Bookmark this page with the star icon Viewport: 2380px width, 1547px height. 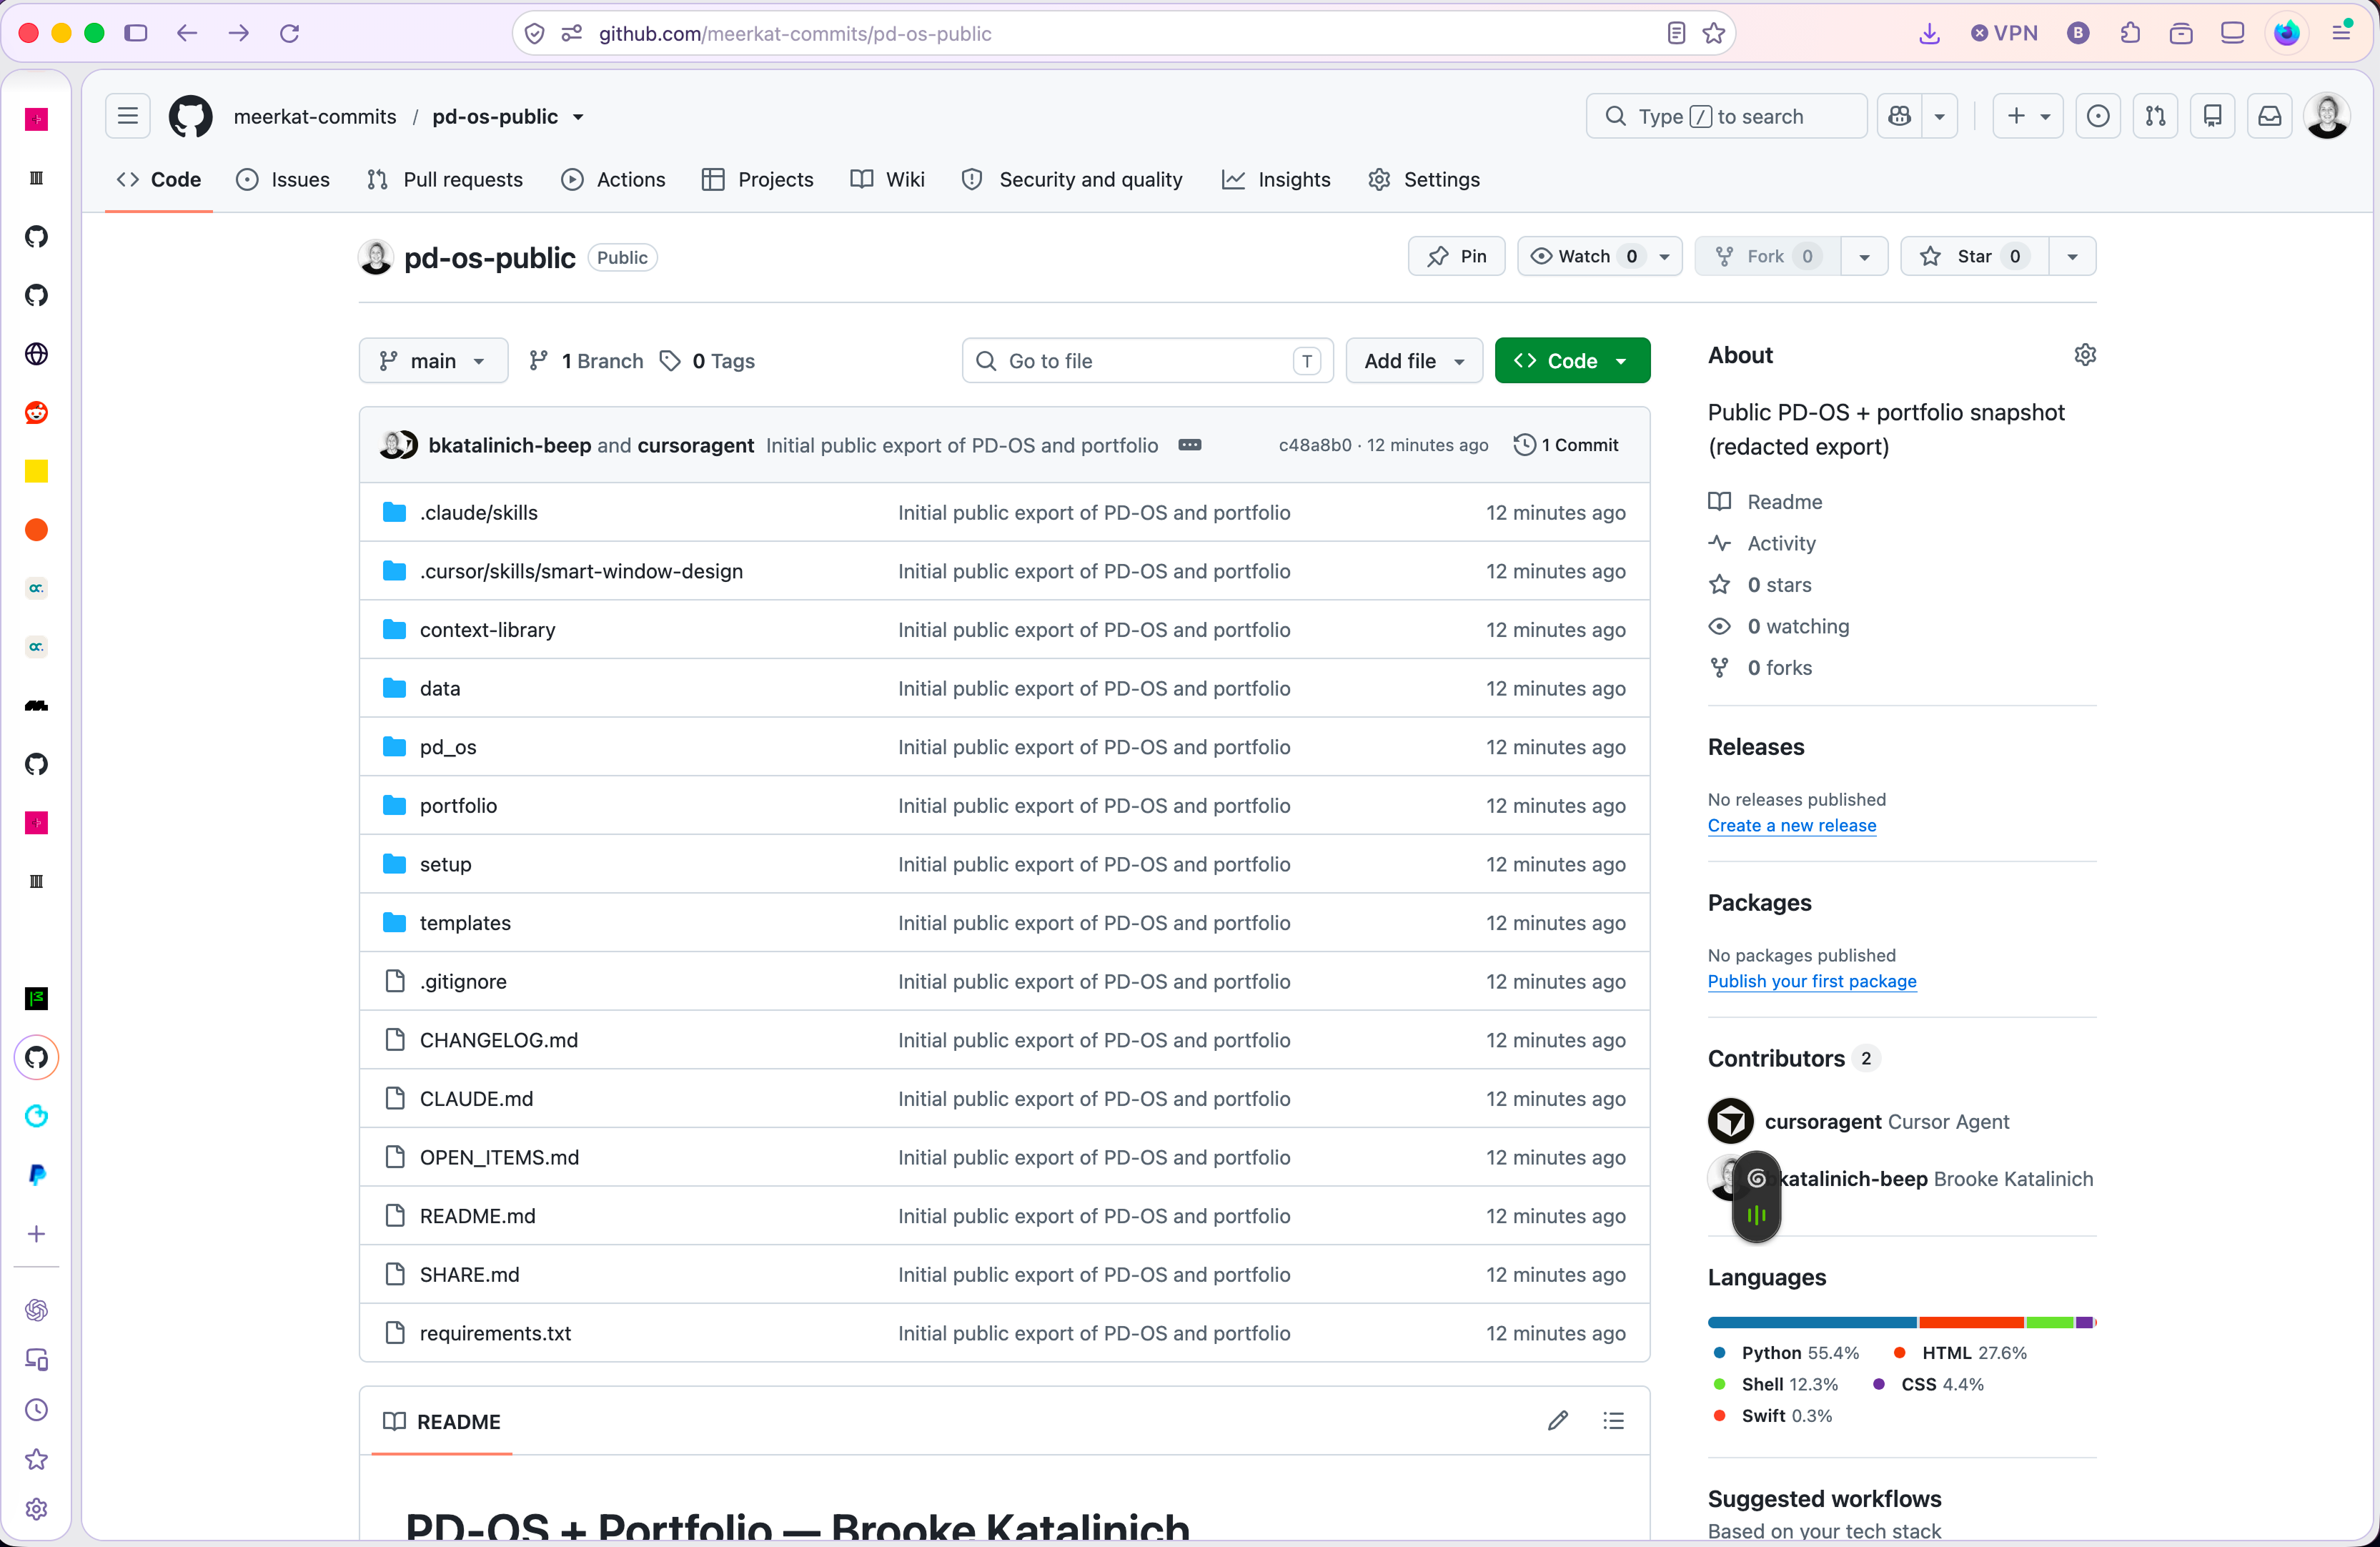click(1714, 33)
